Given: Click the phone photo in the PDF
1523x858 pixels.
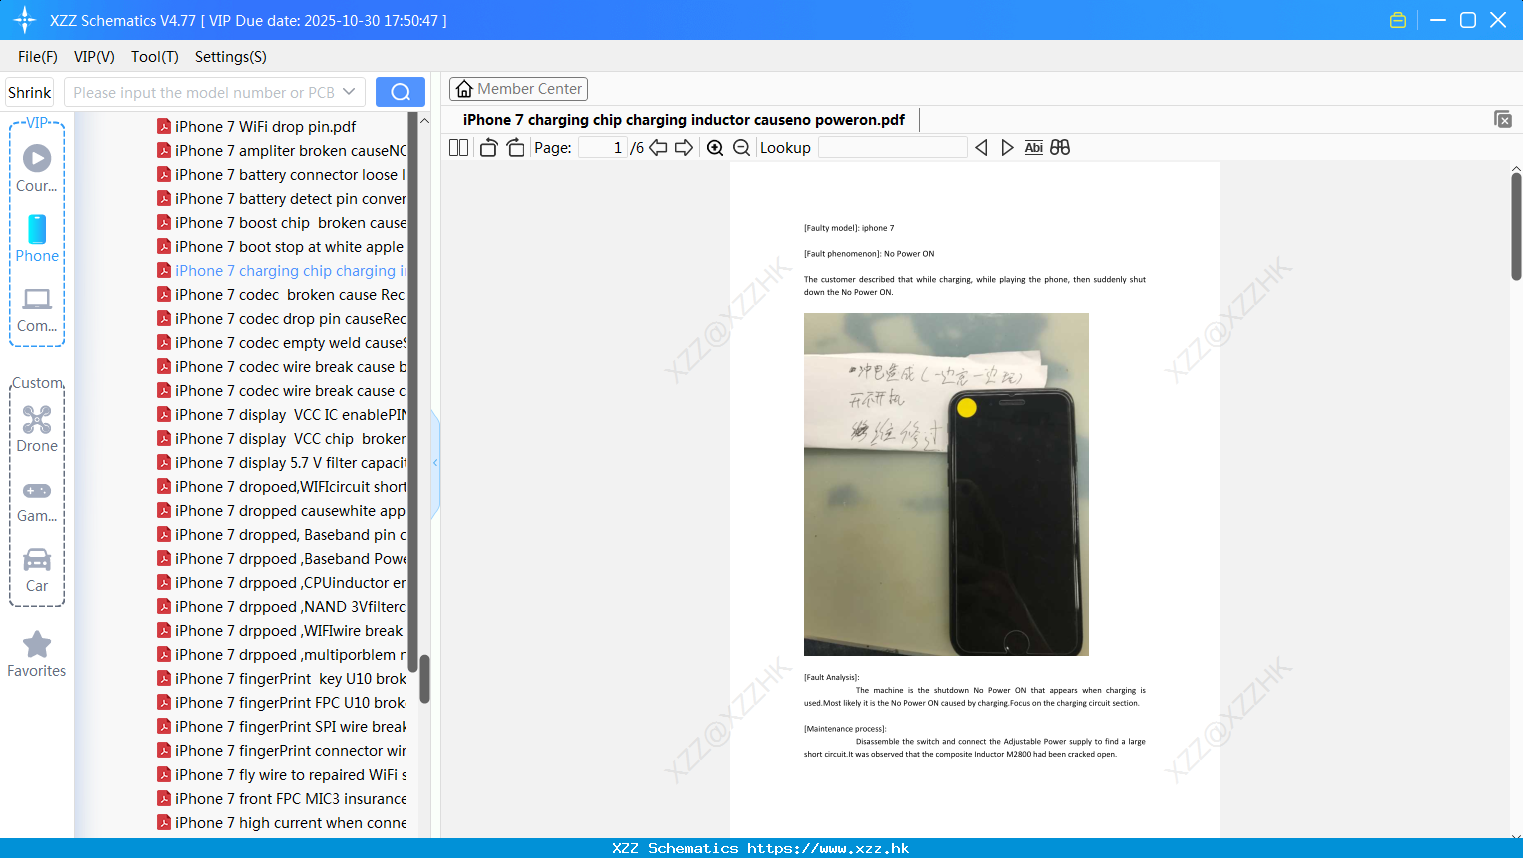Looking at the screenshot, I should pos(946,485).
